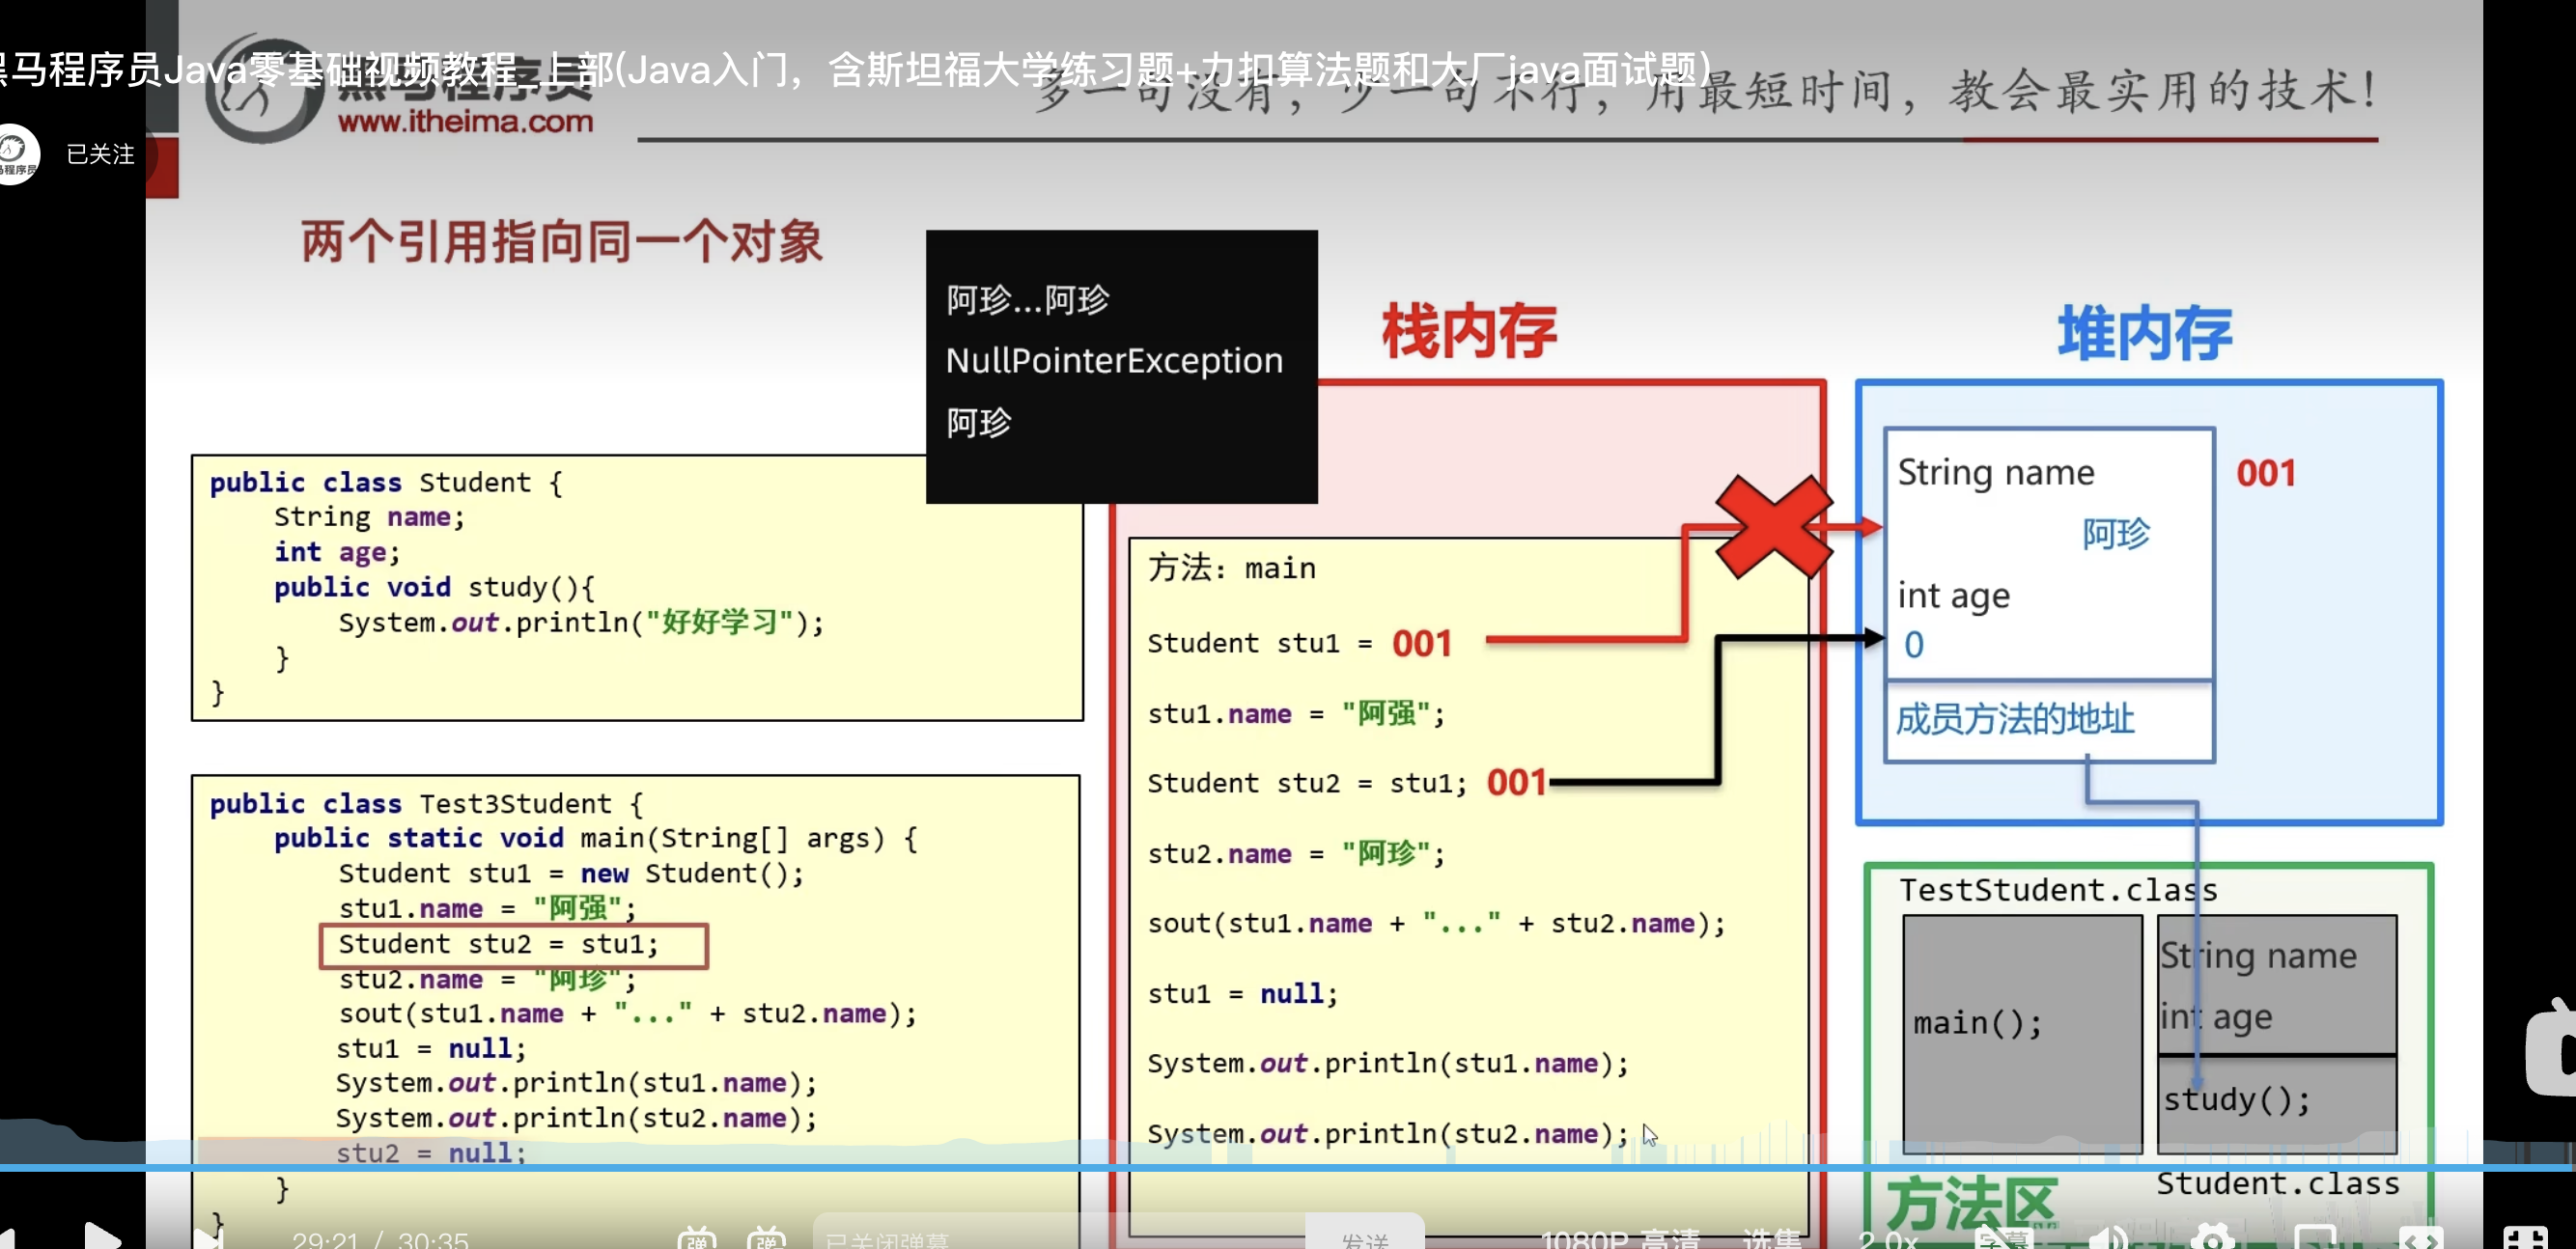Click the video title text at top
Viewport: 2576px width, 1249px height.
[x=850, y=70]
